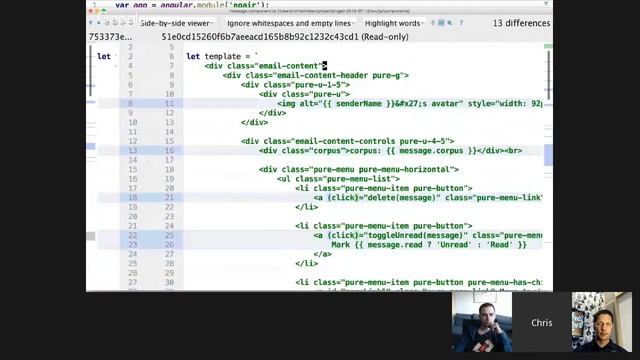Click the (click)="delete(message)" anchor line
640x360 pixels.
click(x=428, y=198)
